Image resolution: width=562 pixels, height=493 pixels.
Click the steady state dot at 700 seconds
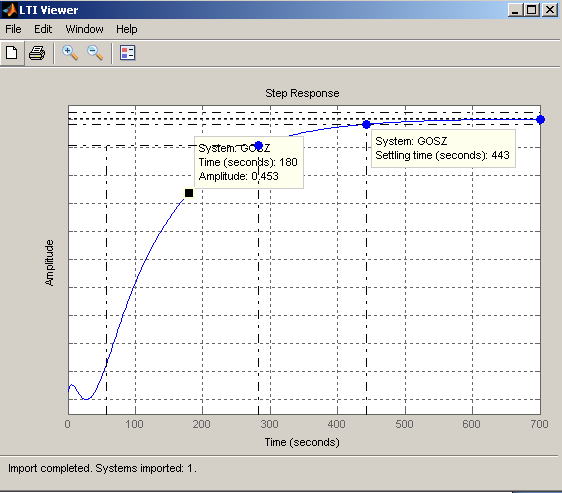point(540,119)
